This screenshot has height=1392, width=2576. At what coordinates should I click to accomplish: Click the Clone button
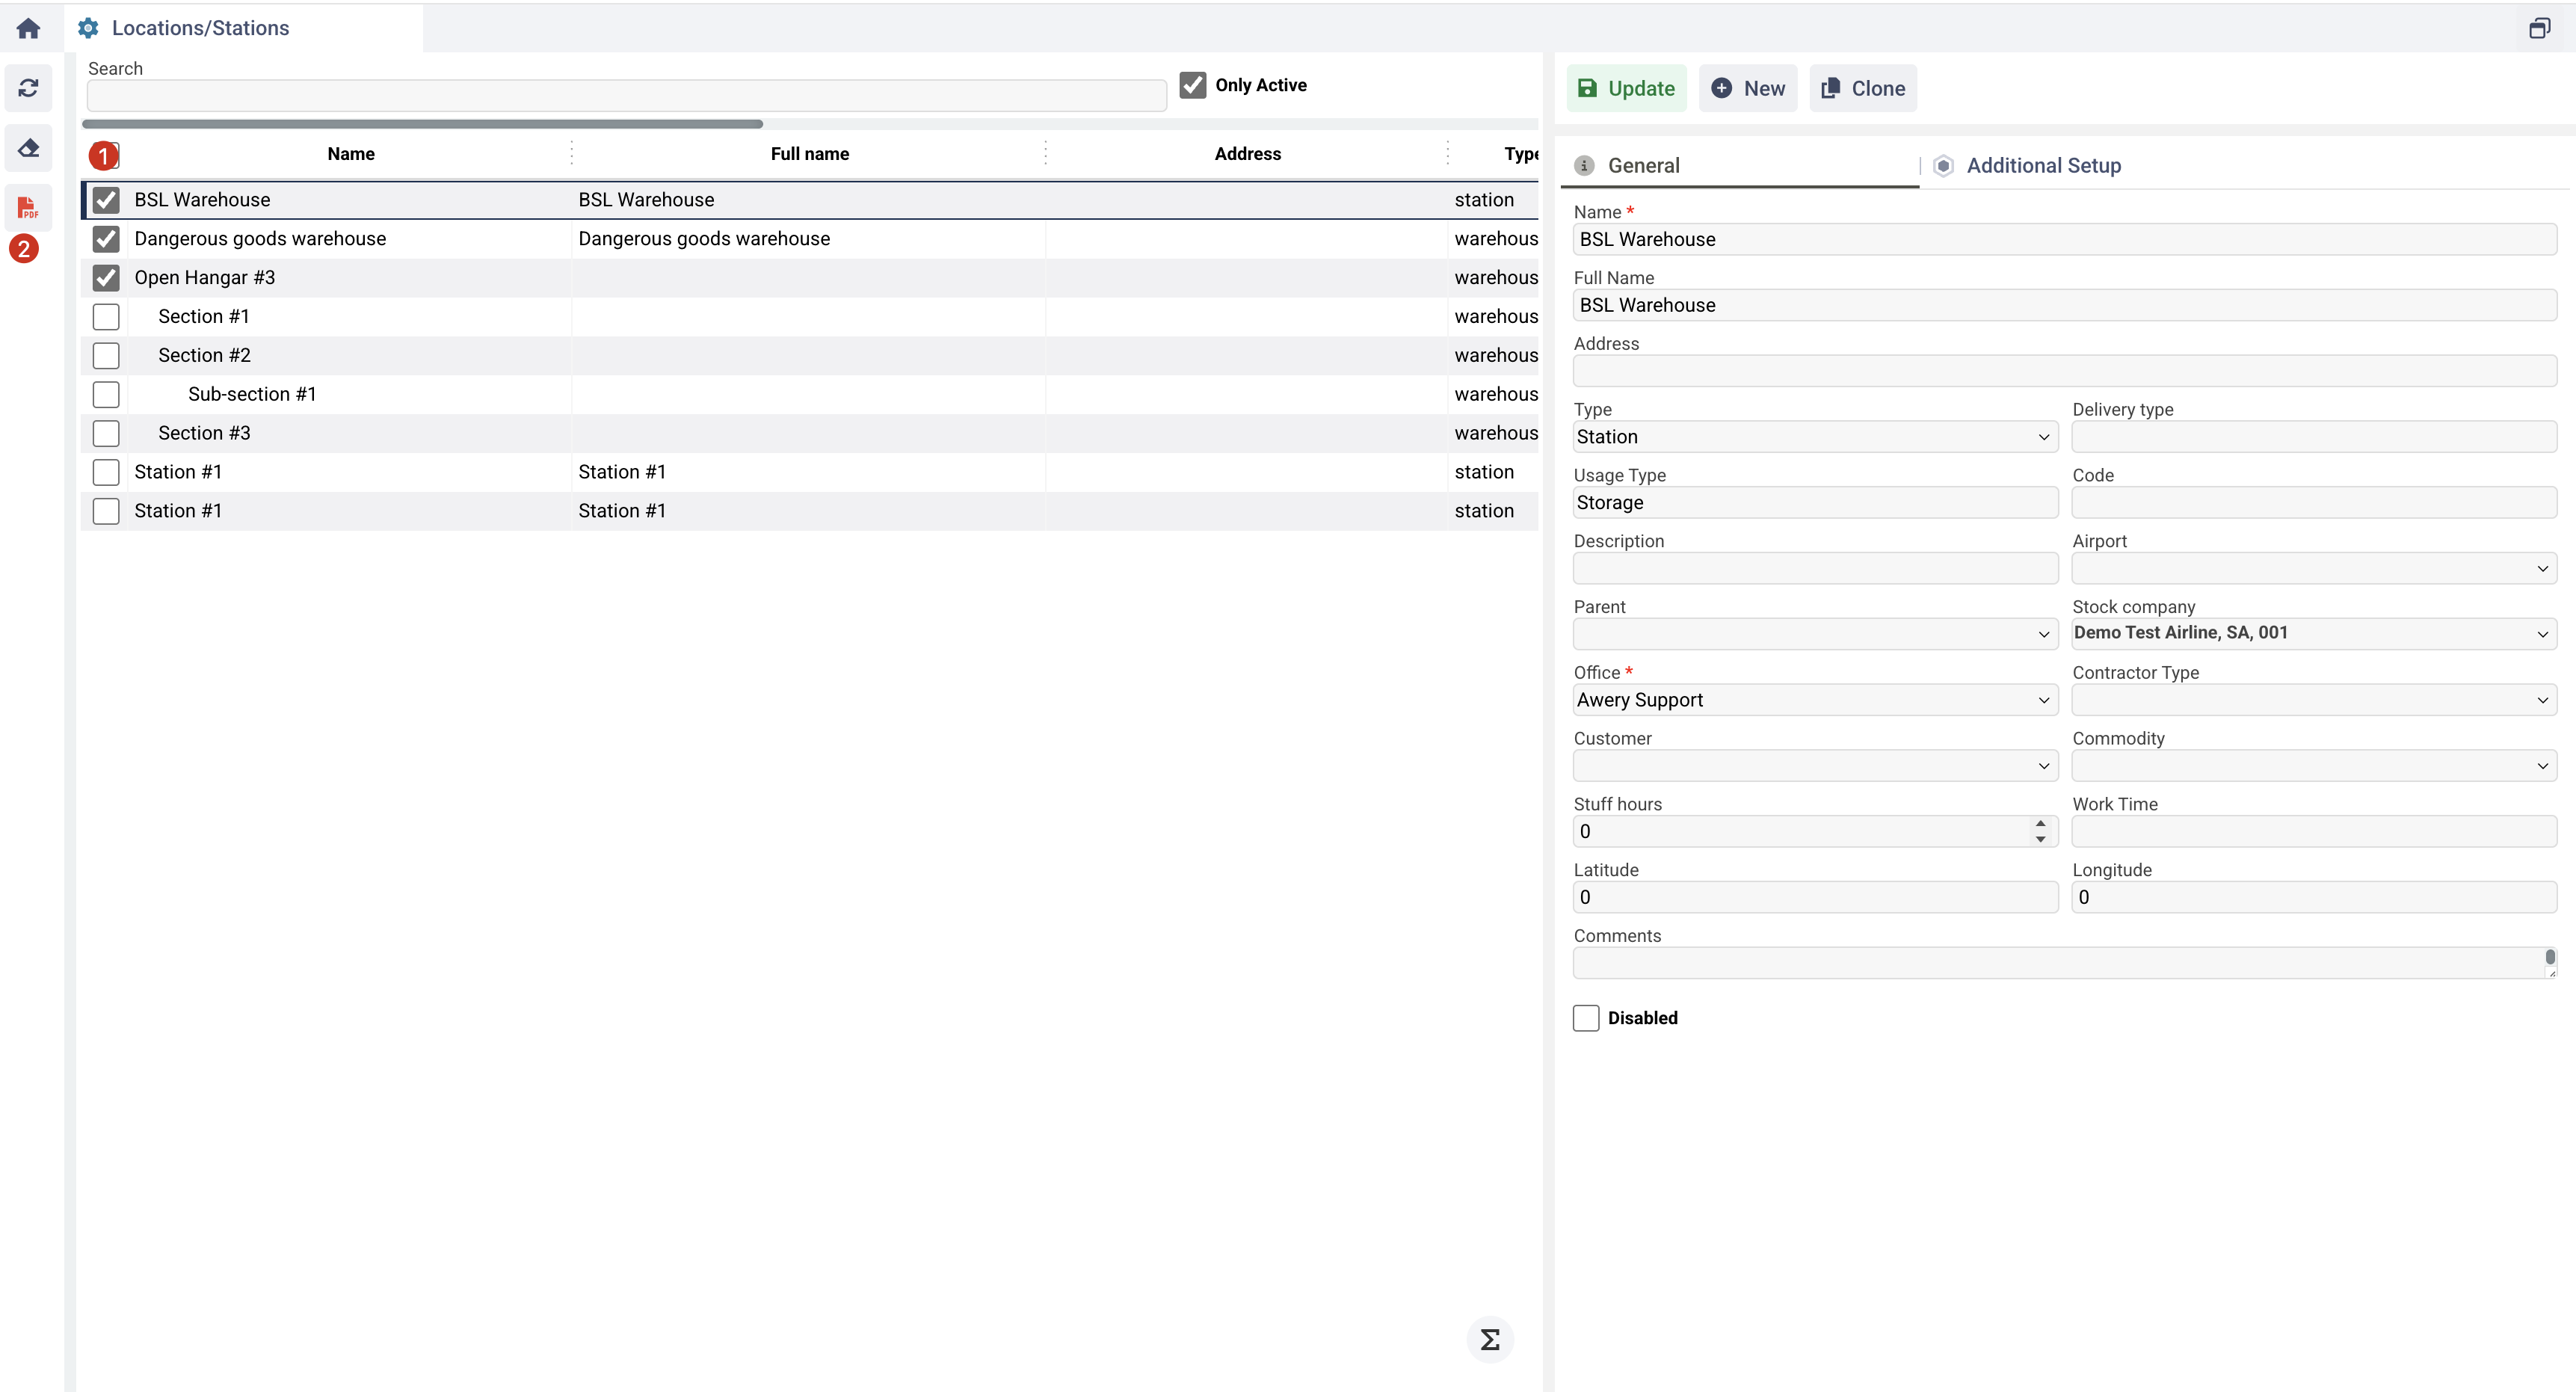[1863, 88]
